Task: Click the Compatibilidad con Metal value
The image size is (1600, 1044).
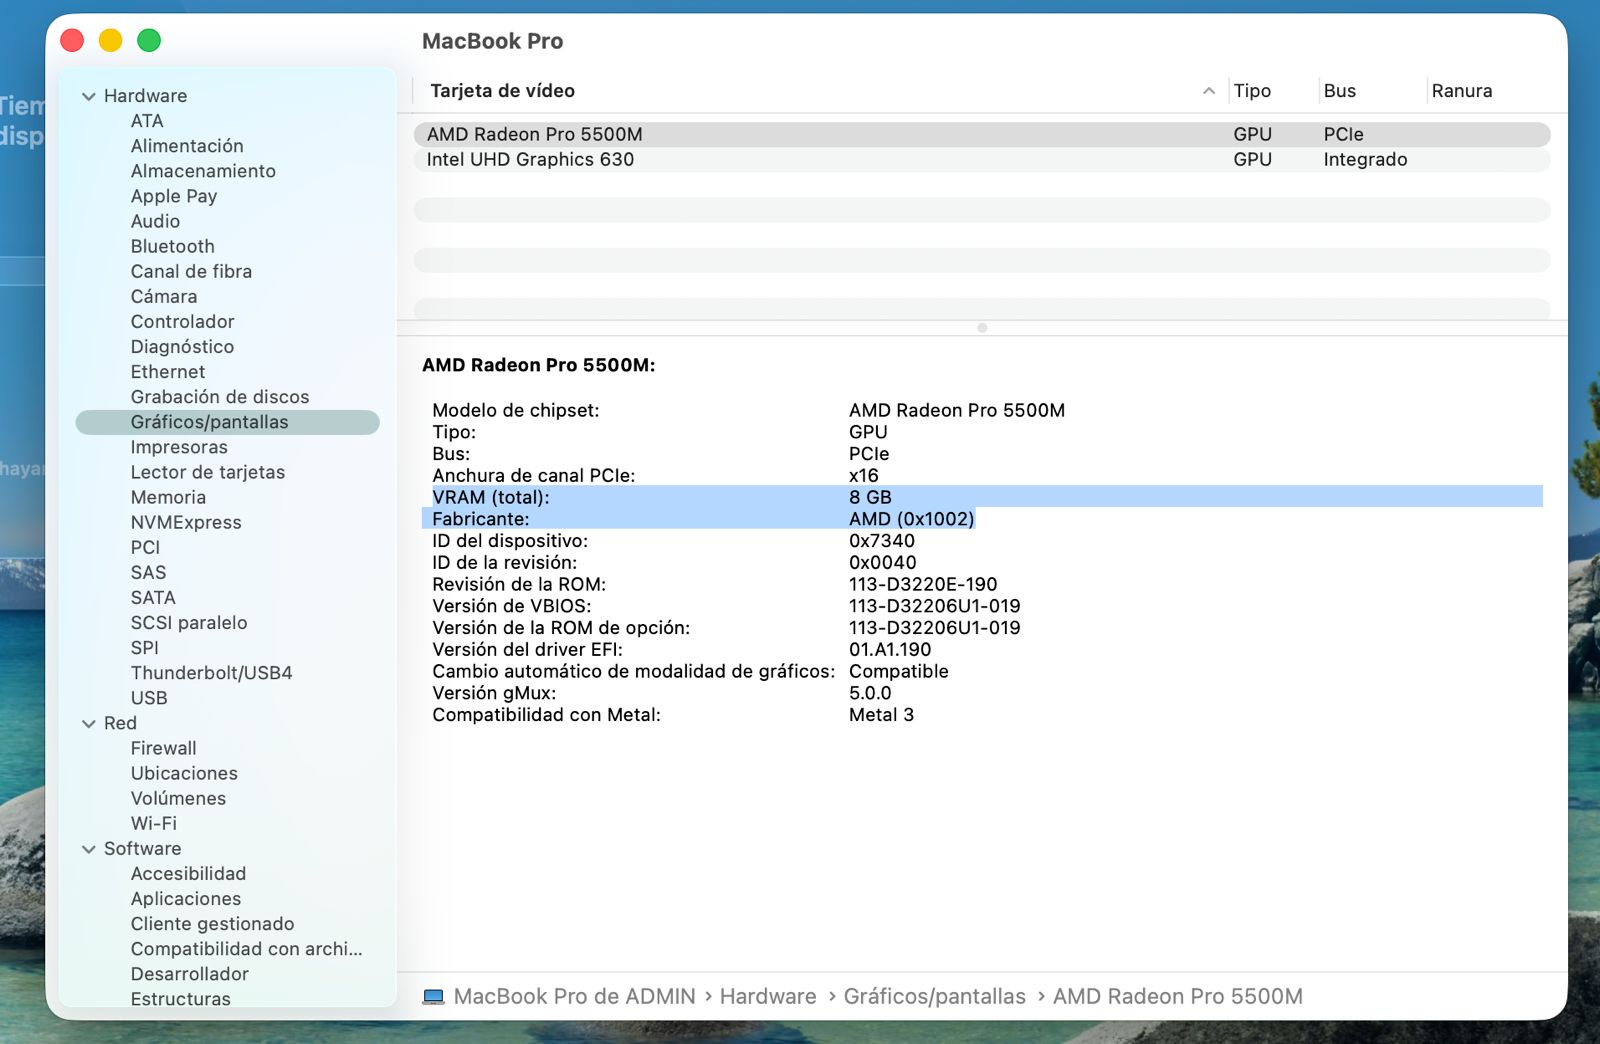Action: tap(881, 715)
